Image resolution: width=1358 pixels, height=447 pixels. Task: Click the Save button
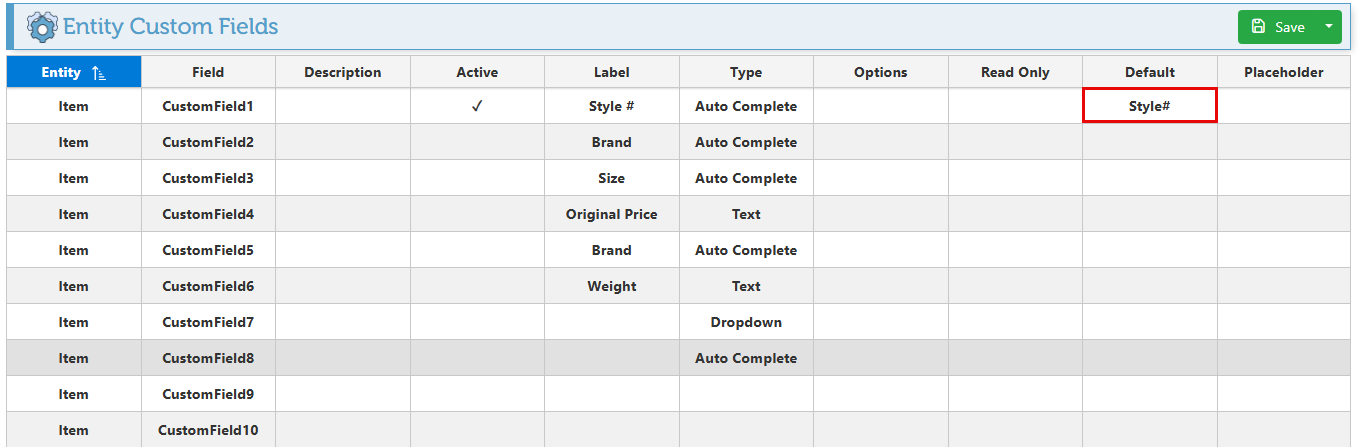pos(1278,27)
